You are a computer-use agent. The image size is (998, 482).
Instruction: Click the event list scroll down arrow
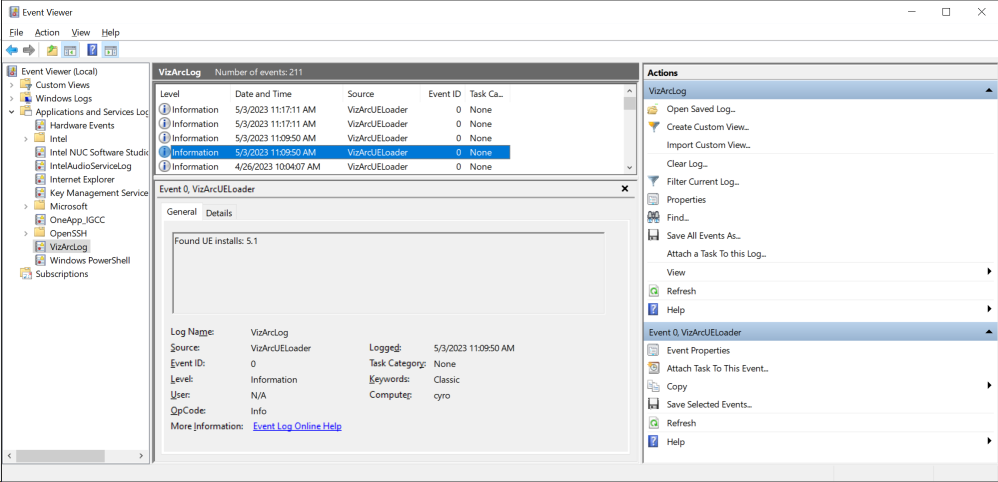click(x=630, y=167)
